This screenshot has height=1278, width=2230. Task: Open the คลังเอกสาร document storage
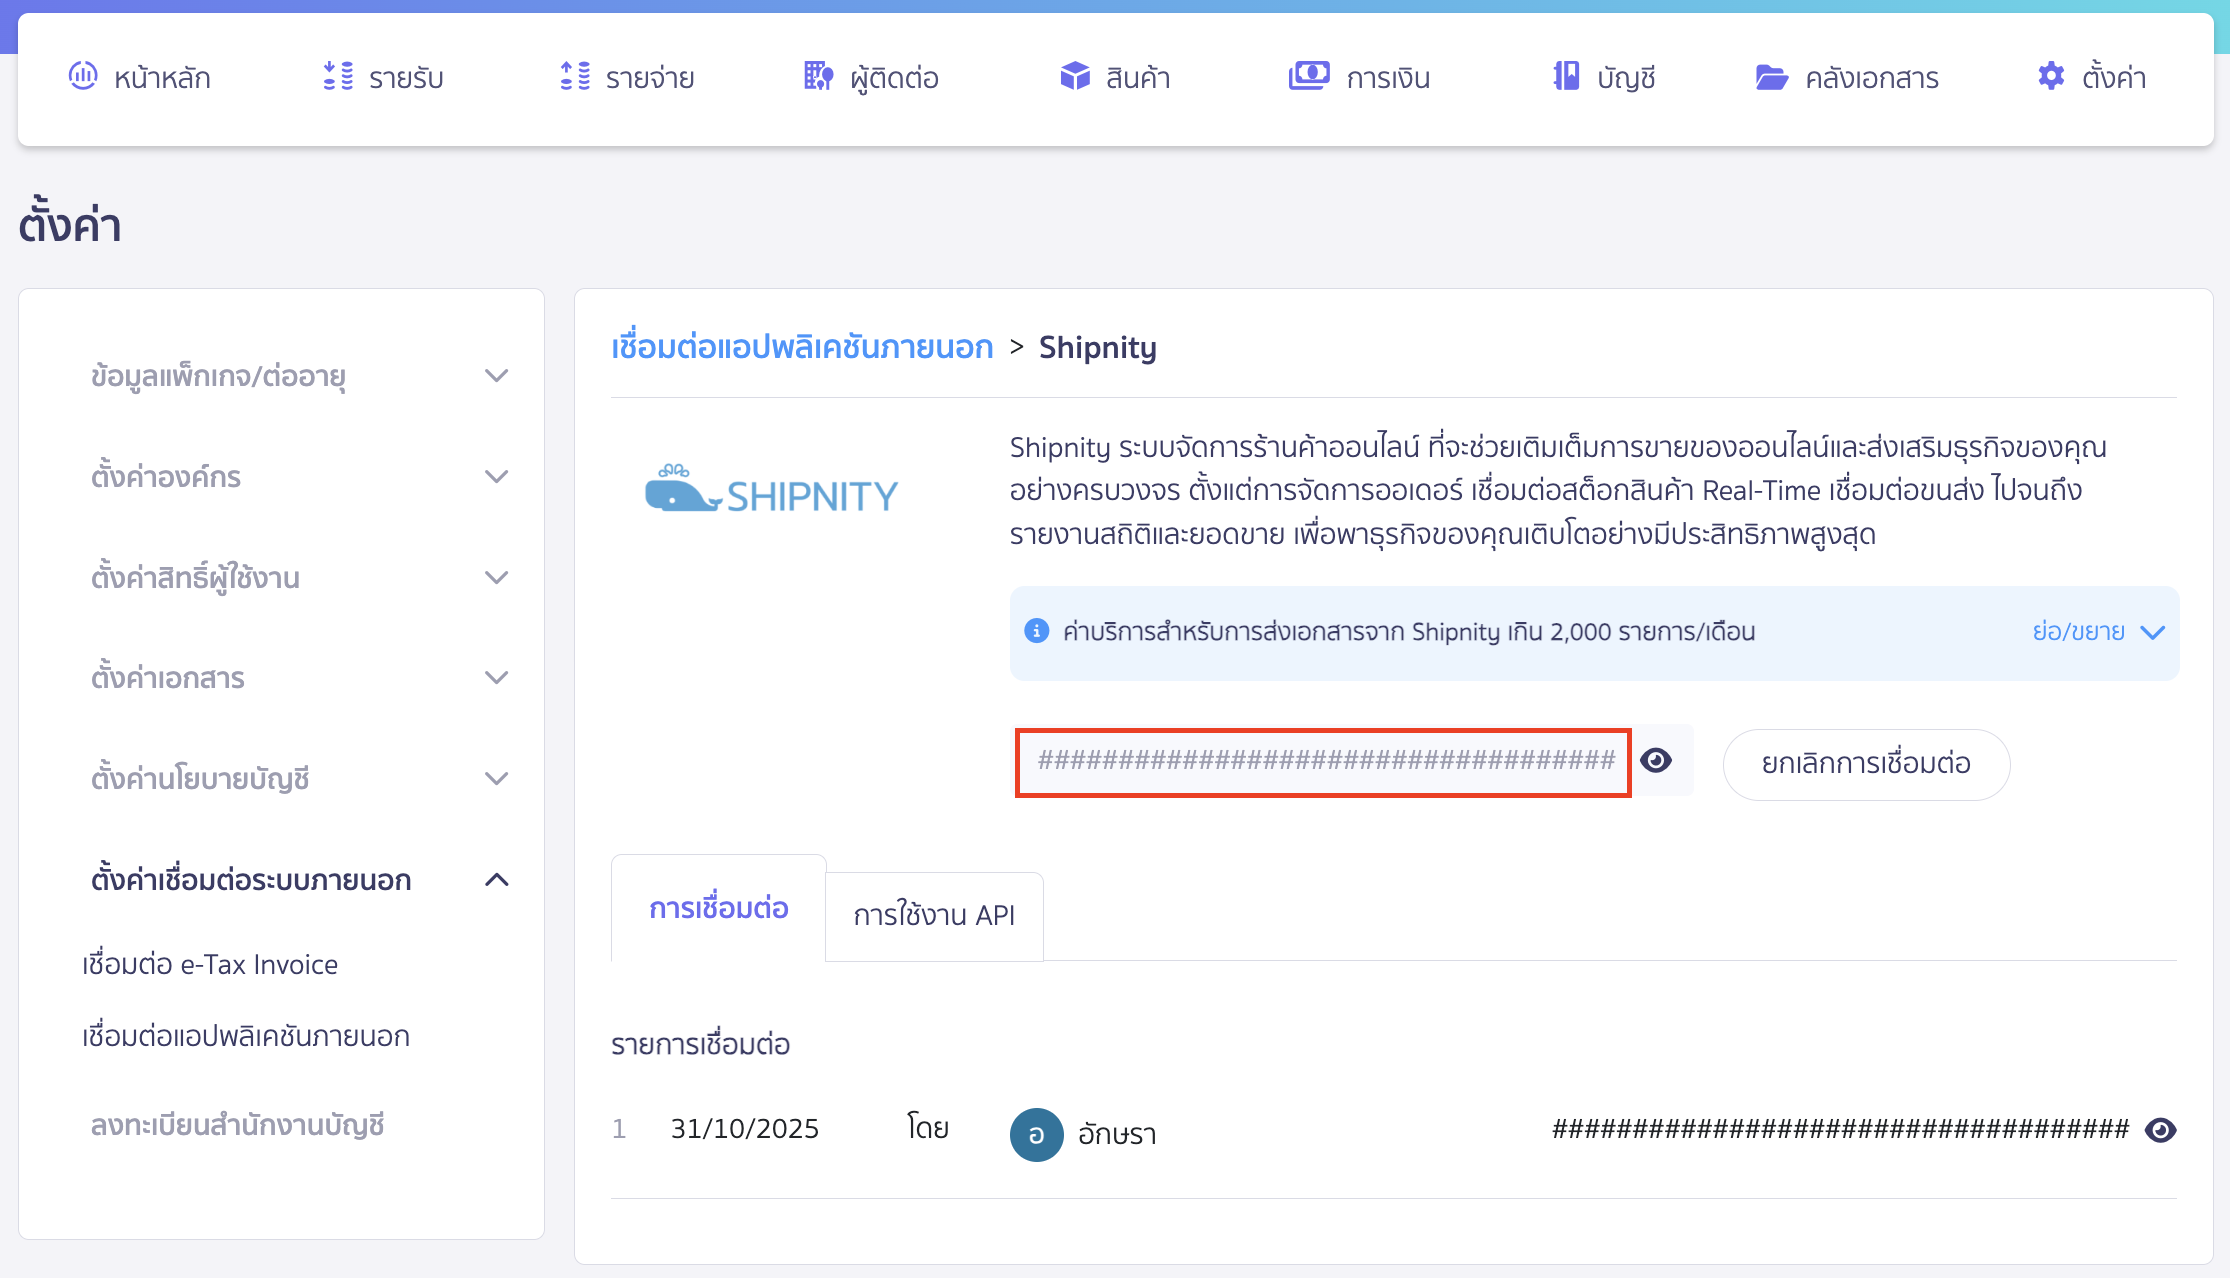click(1846, 77)
